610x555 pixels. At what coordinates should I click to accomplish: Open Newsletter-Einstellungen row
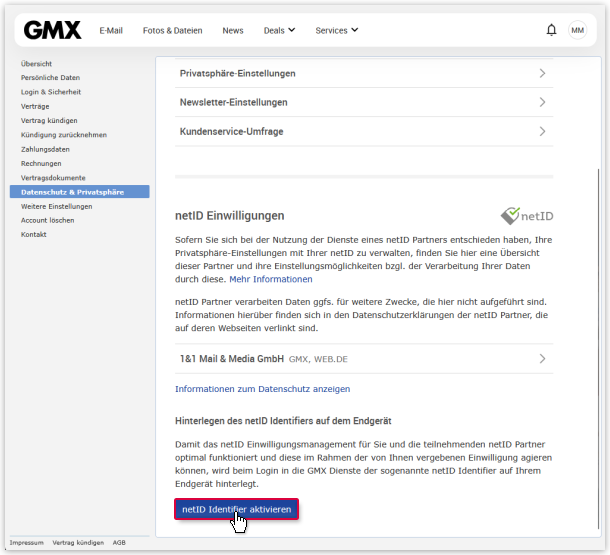click(x=363, y=102)
